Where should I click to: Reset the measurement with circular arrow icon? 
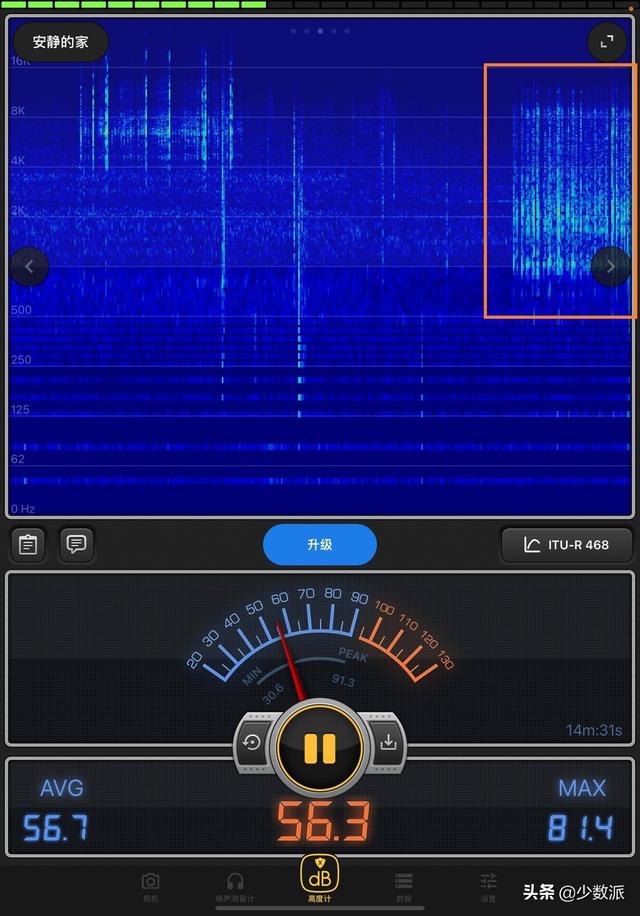point(252,742)
